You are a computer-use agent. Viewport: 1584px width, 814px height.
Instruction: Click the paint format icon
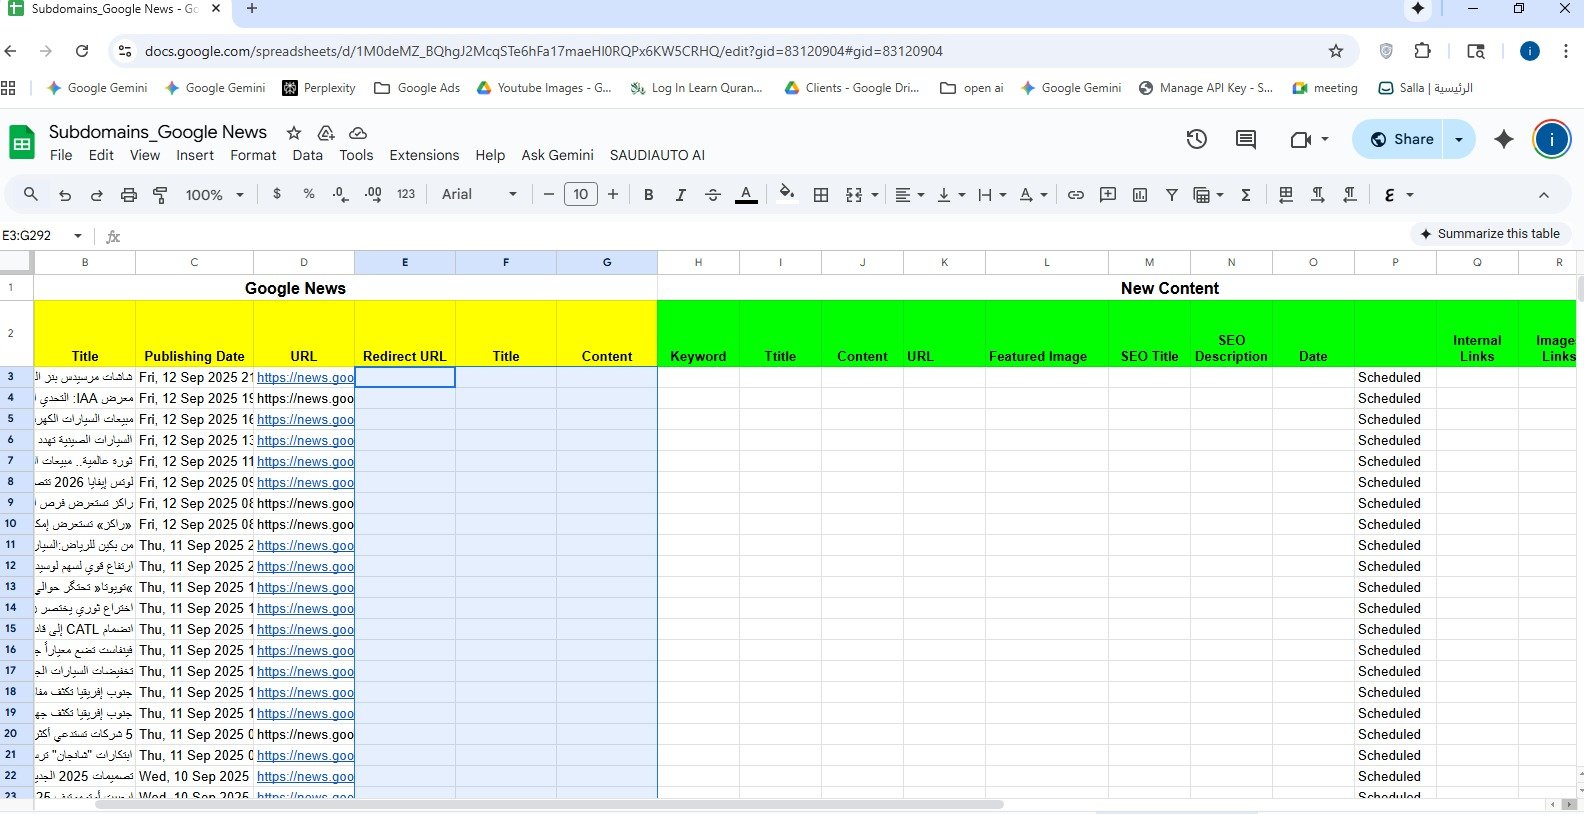click(160, 195)
